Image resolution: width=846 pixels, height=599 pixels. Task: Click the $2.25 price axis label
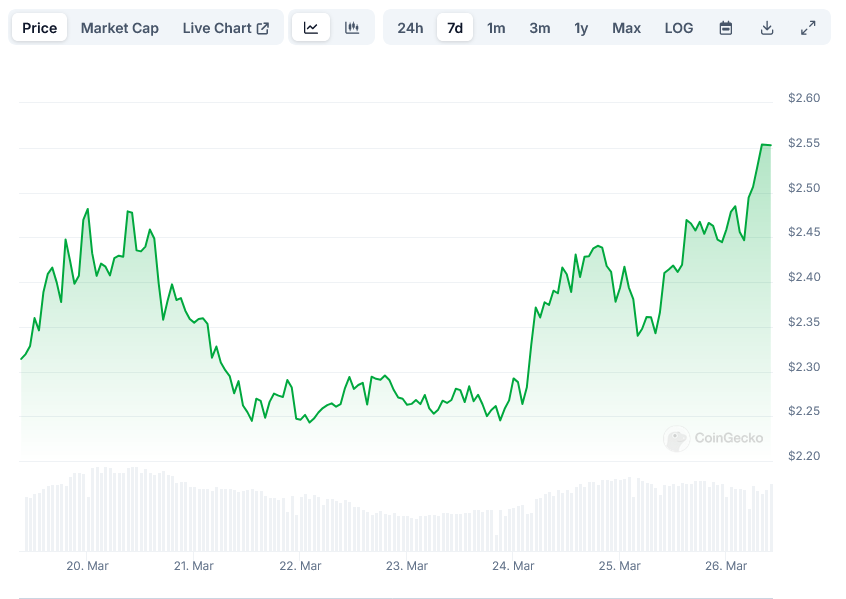(x=804, y=411)
